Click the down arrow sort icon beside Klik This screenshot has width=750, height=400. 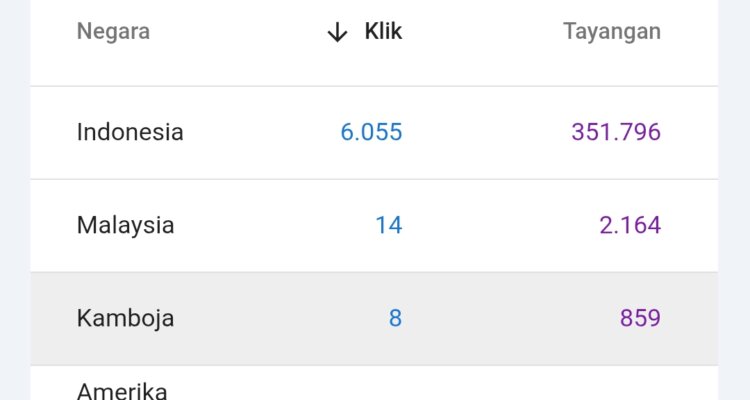[337, 32]
